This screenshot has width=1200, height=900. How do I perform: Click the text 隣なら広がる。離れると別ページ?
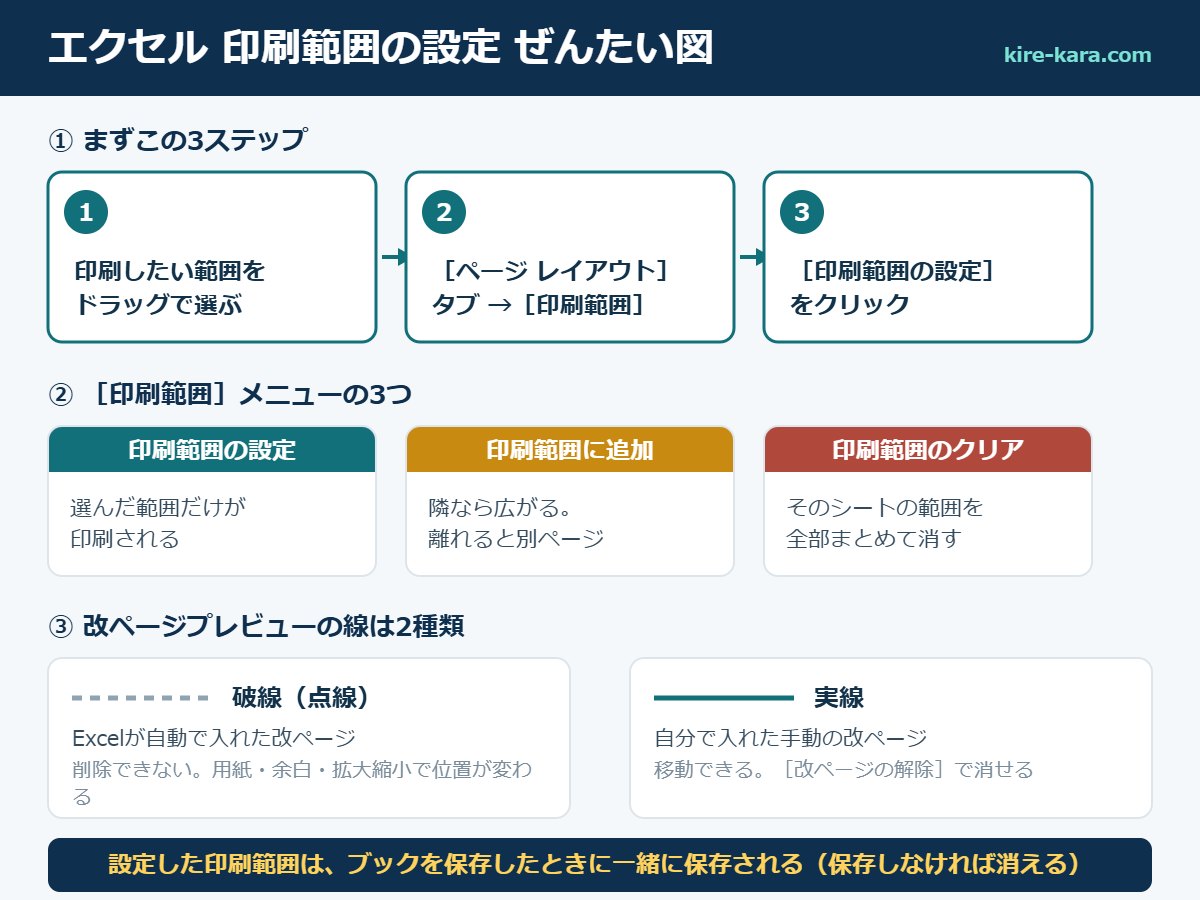tap(517, 523)
